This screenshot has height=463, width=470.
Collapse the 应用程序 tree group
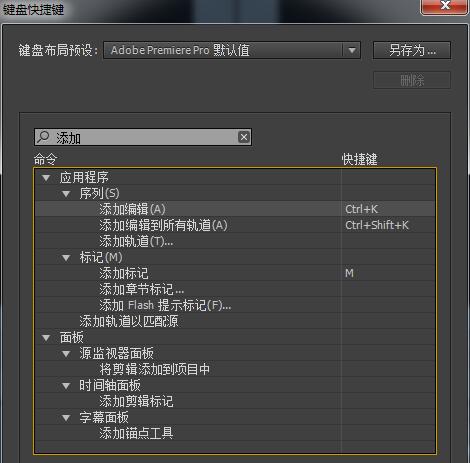pos(46,177)
